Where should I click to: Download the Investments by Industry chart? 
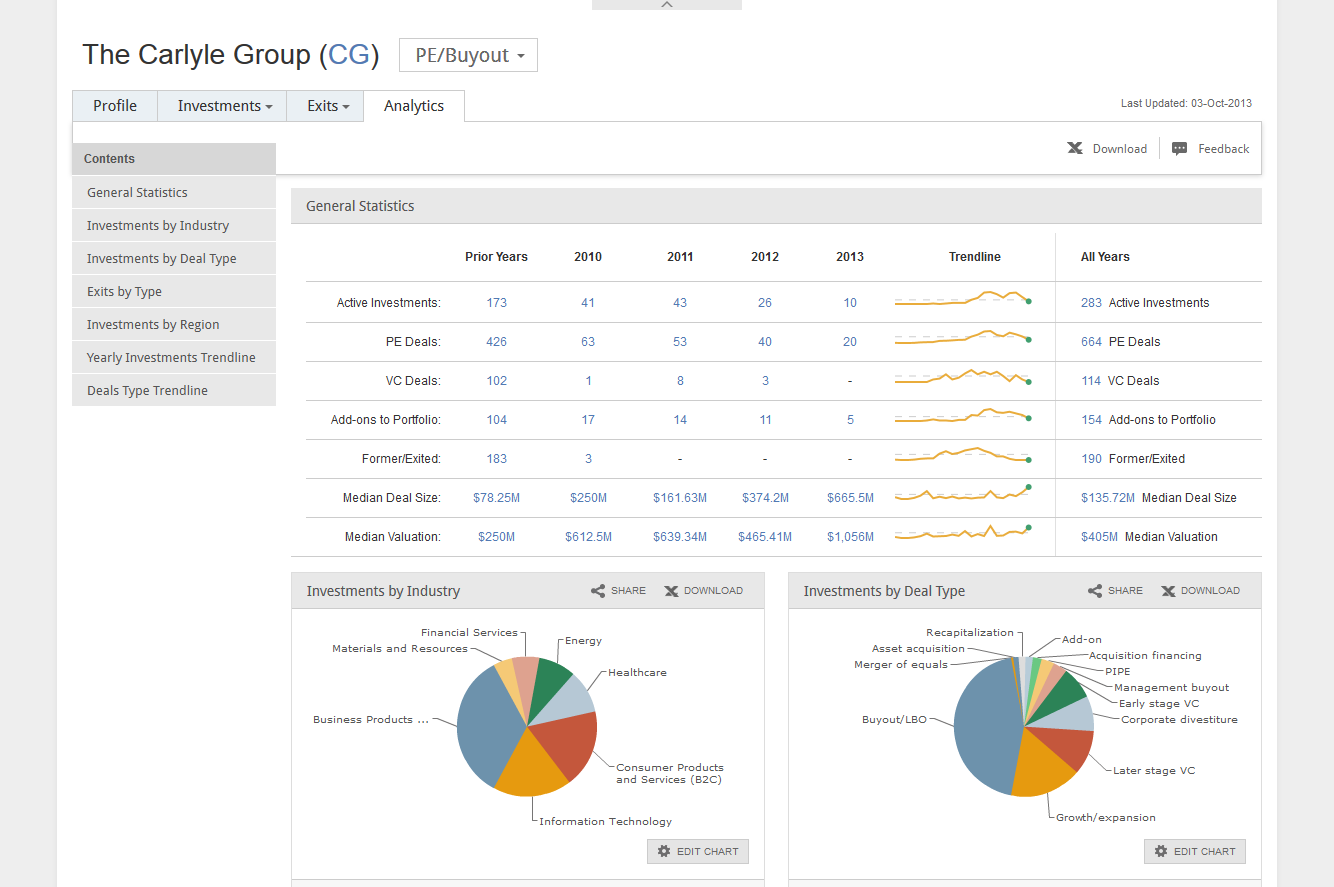(704, 591)
